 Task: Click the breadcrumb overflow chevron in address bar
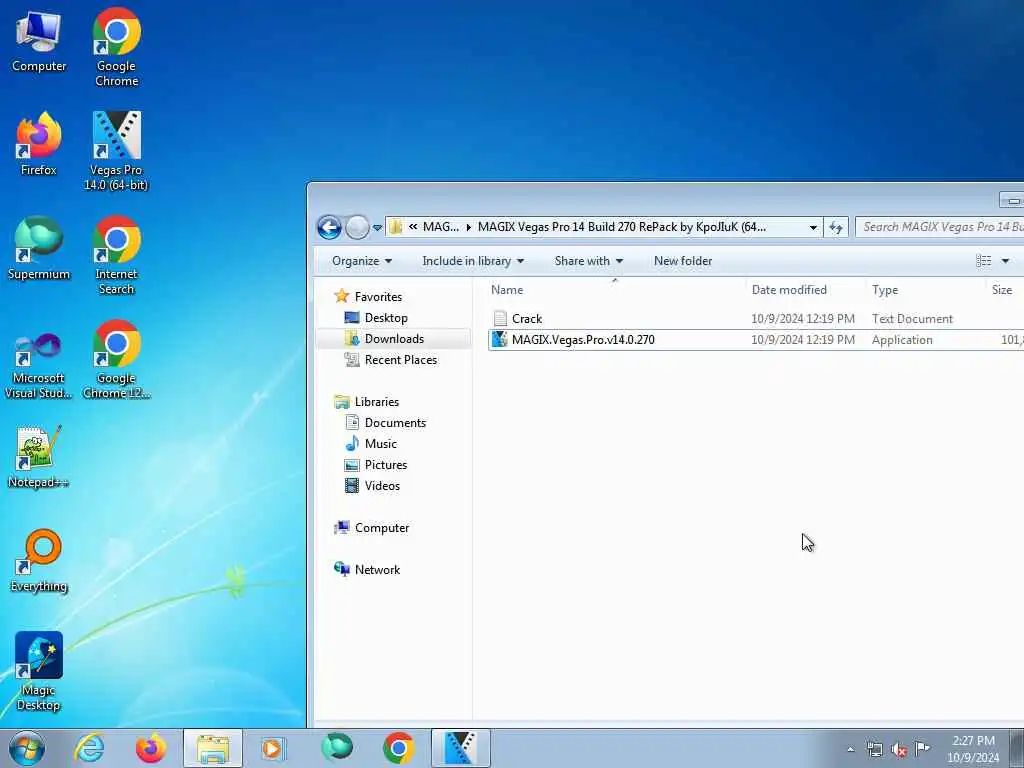click(x=413, y=227)
